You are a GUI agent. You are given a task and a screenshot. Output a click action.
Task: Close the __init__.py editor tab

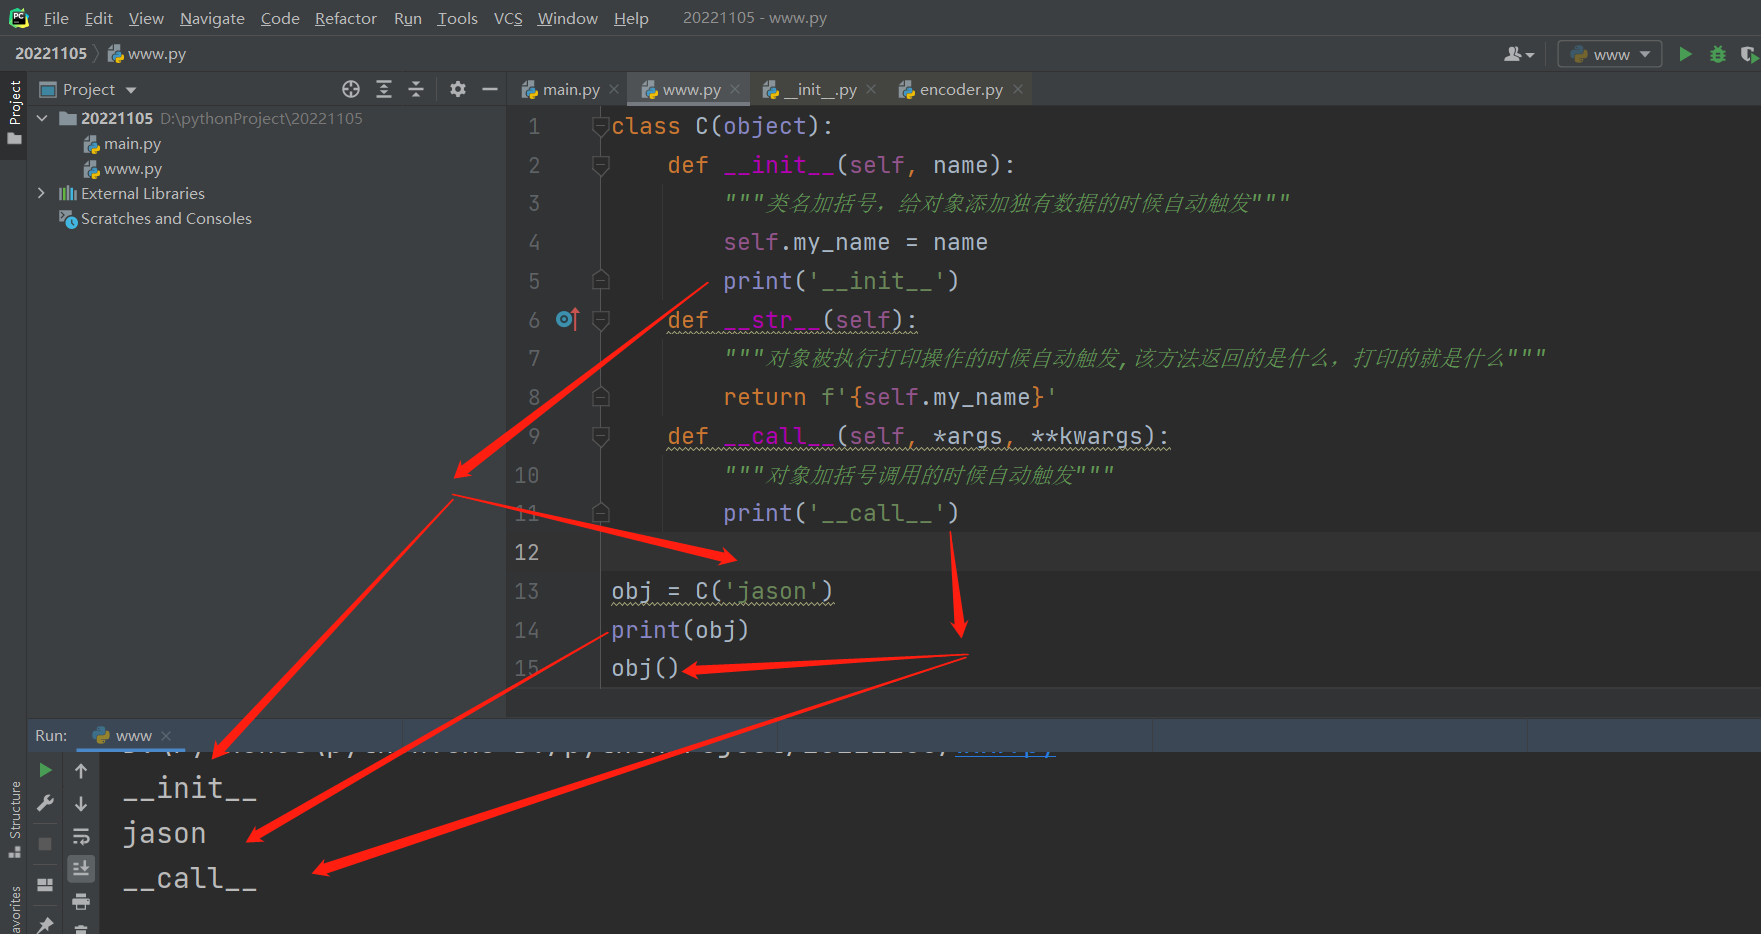click(x=871, y=90)
